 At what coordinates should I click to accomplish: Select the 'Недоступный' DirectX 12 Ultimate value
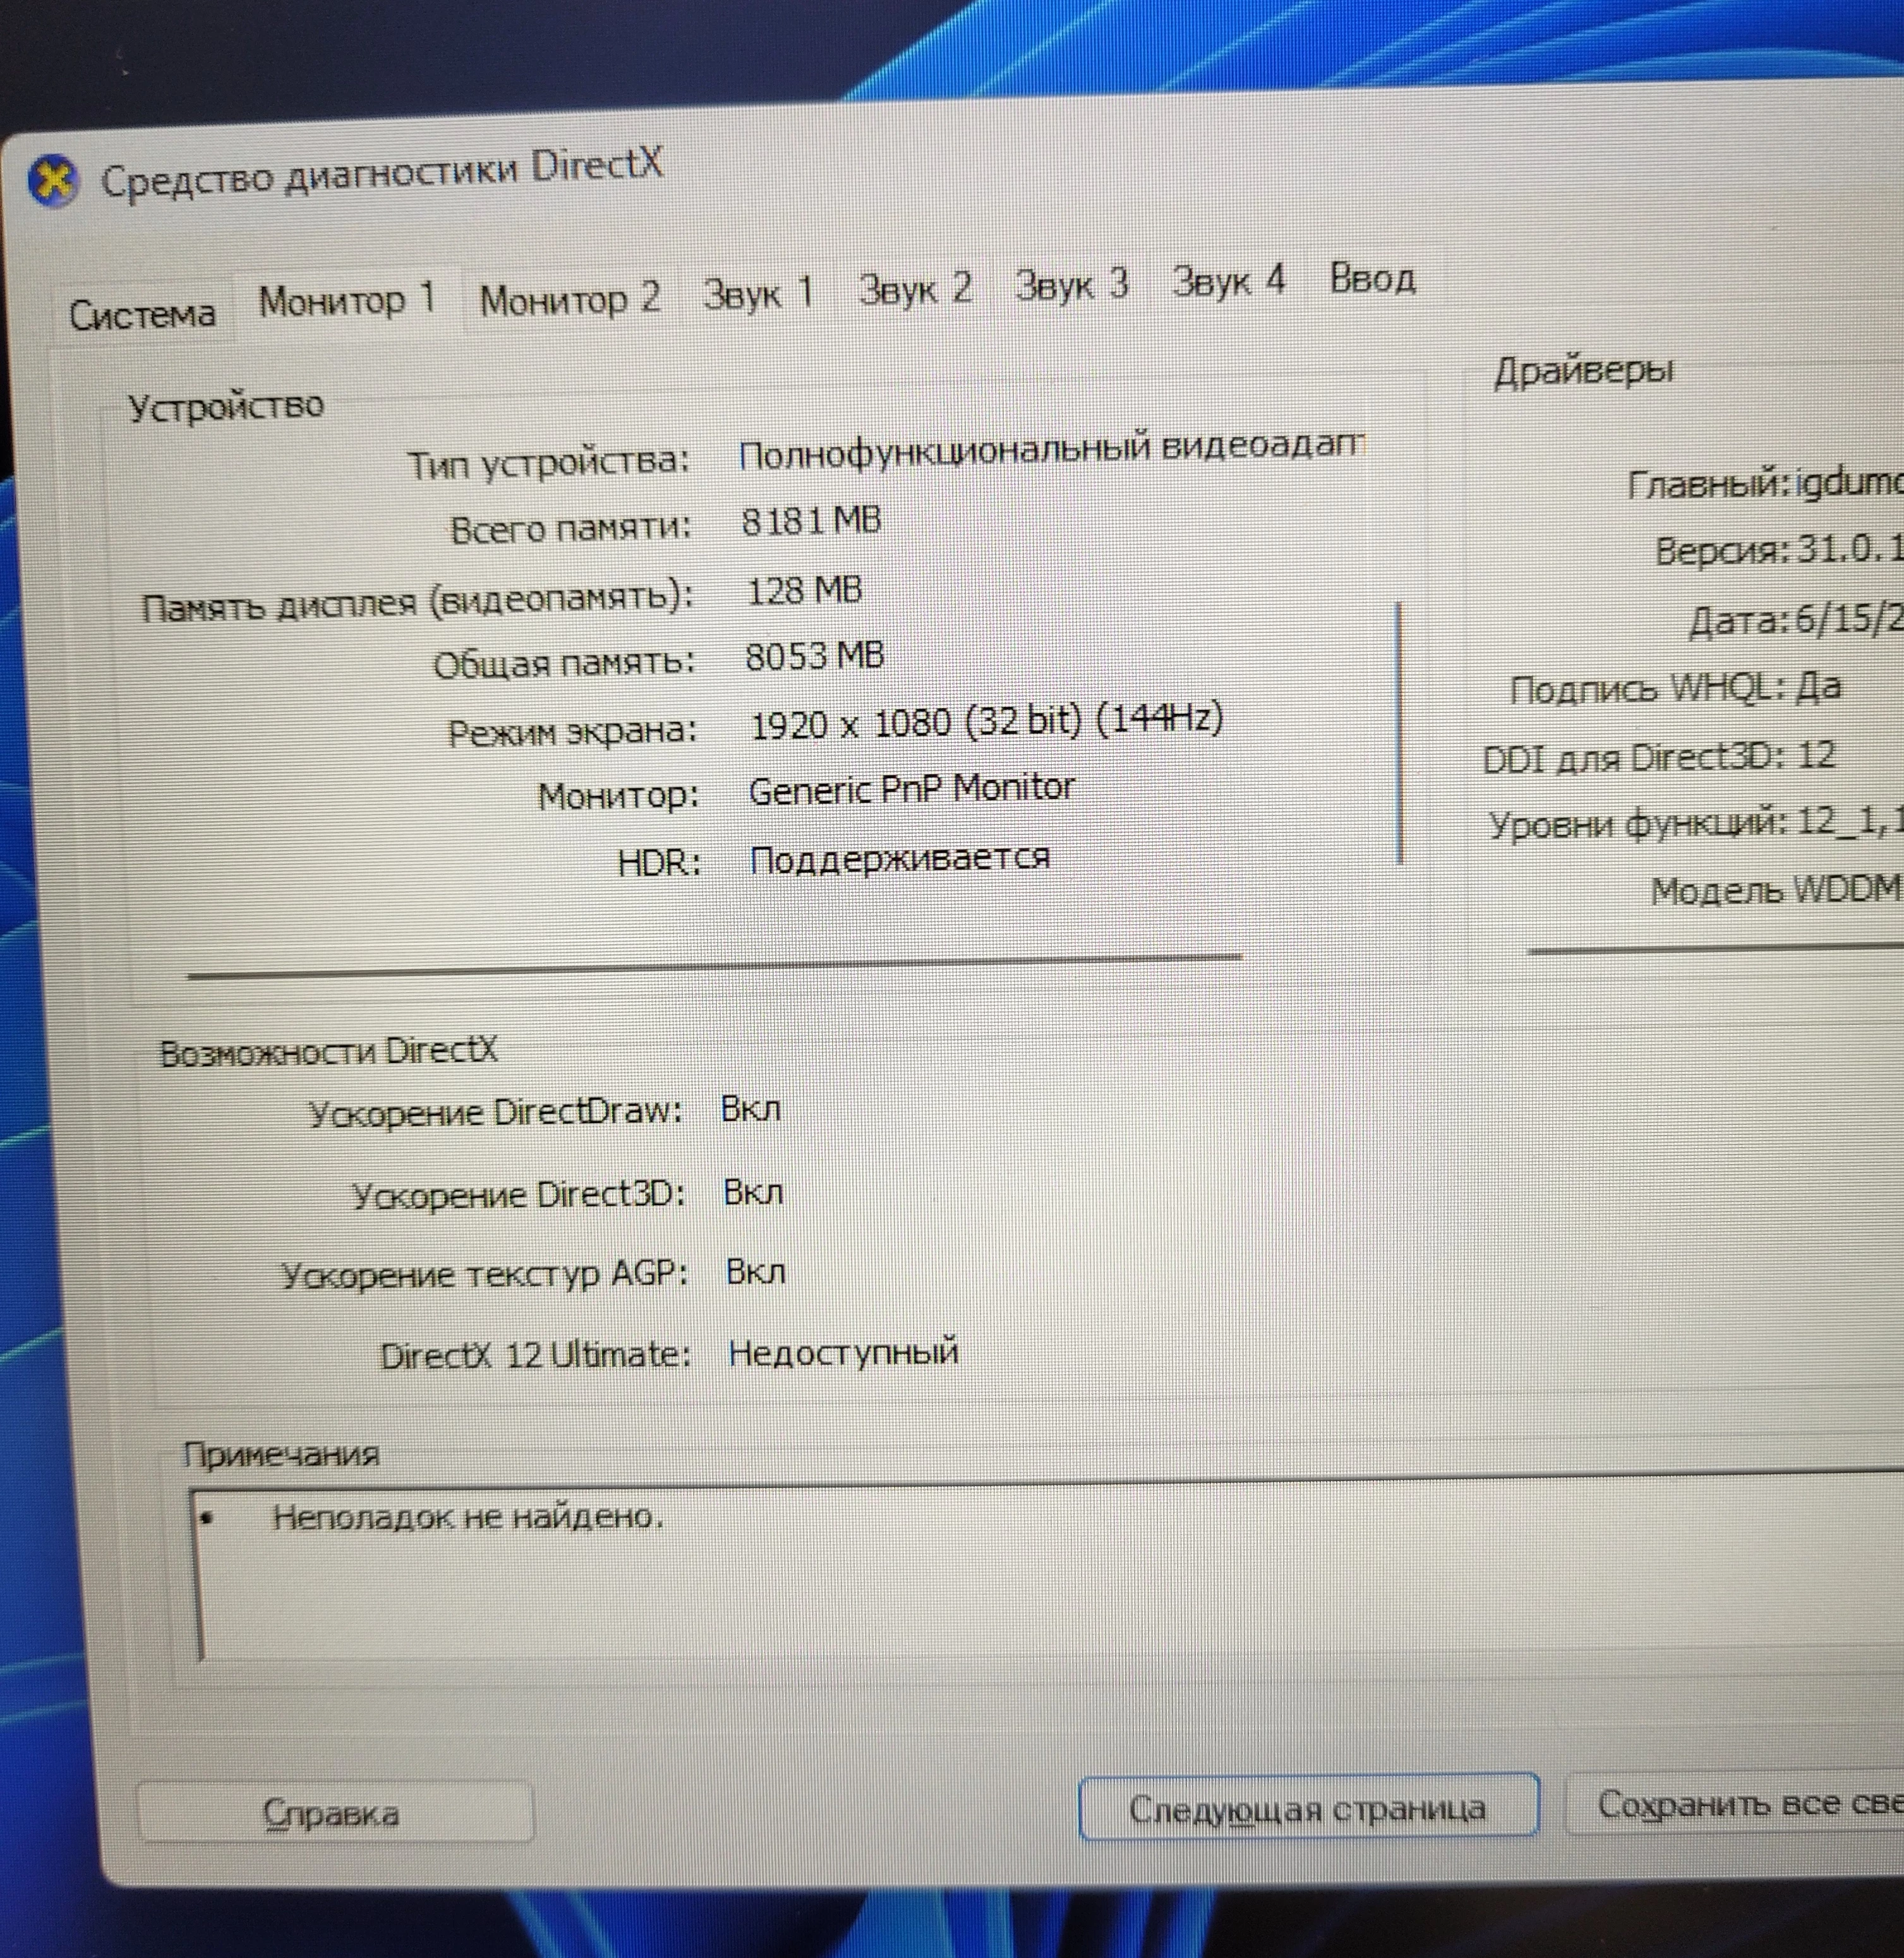pos(843,1352)
